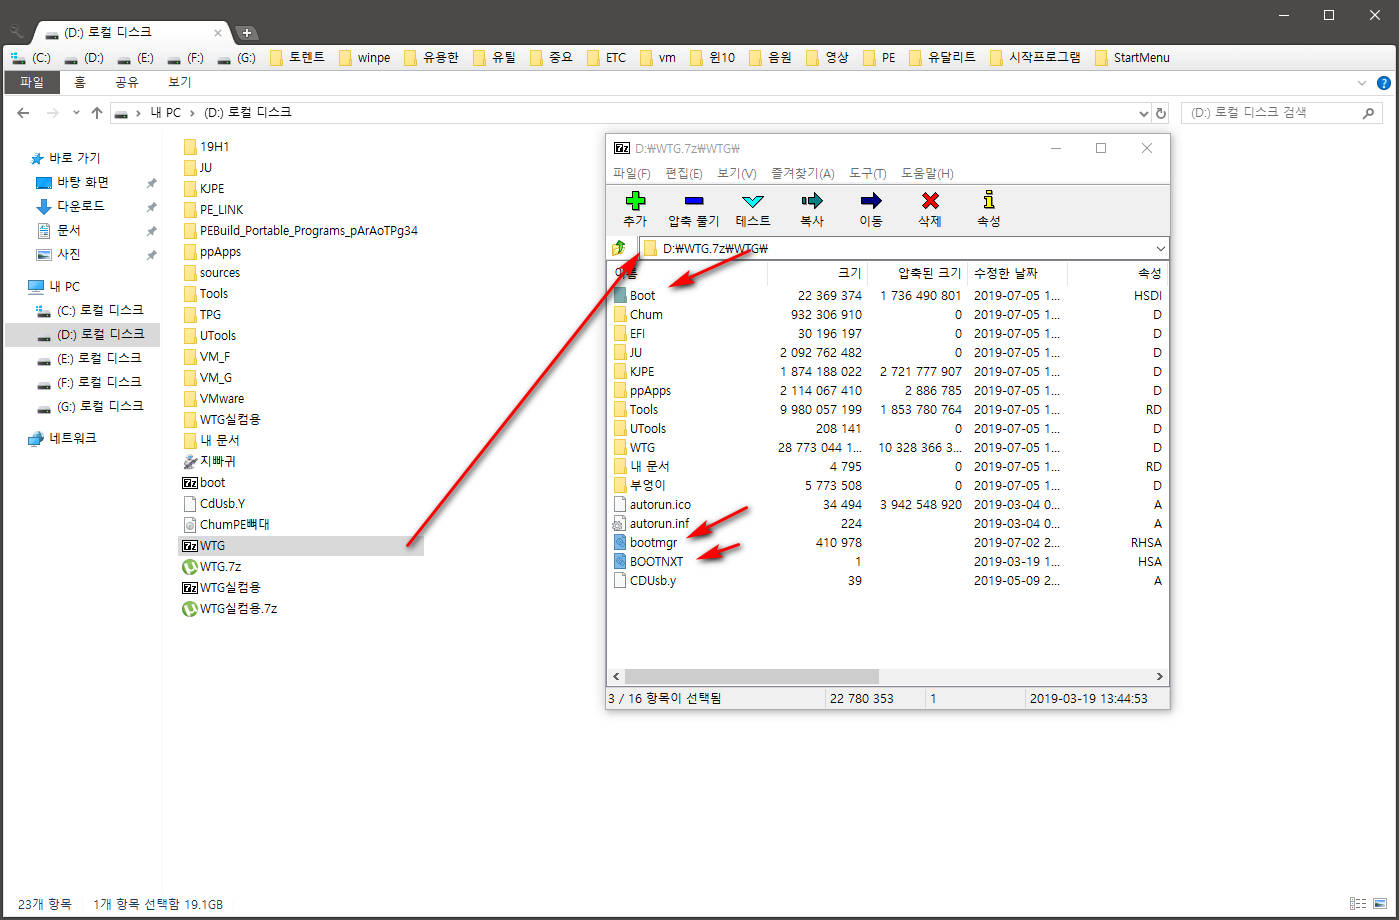The image size is (1399, 920).
Task: Open the 7-Zip 보기(V) menu
Action: [737, 174]
